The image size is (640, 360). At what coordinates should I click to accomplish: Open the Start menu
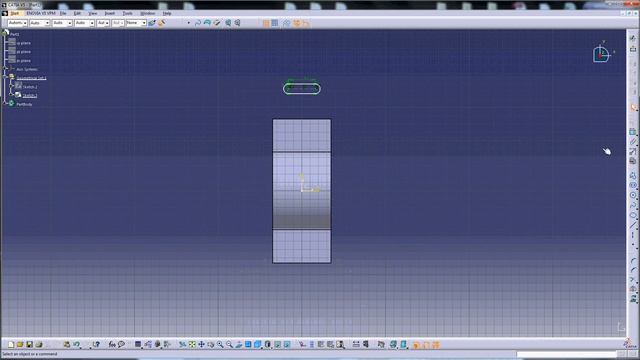click(x=15, y=13)
